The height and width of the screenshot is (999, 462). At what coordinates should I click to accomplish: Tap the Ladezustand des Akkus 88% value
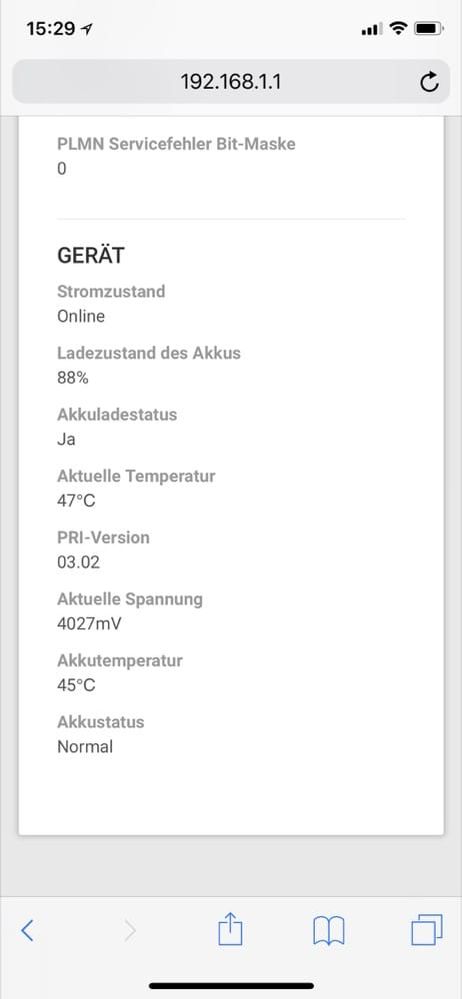tap(73, 378)
